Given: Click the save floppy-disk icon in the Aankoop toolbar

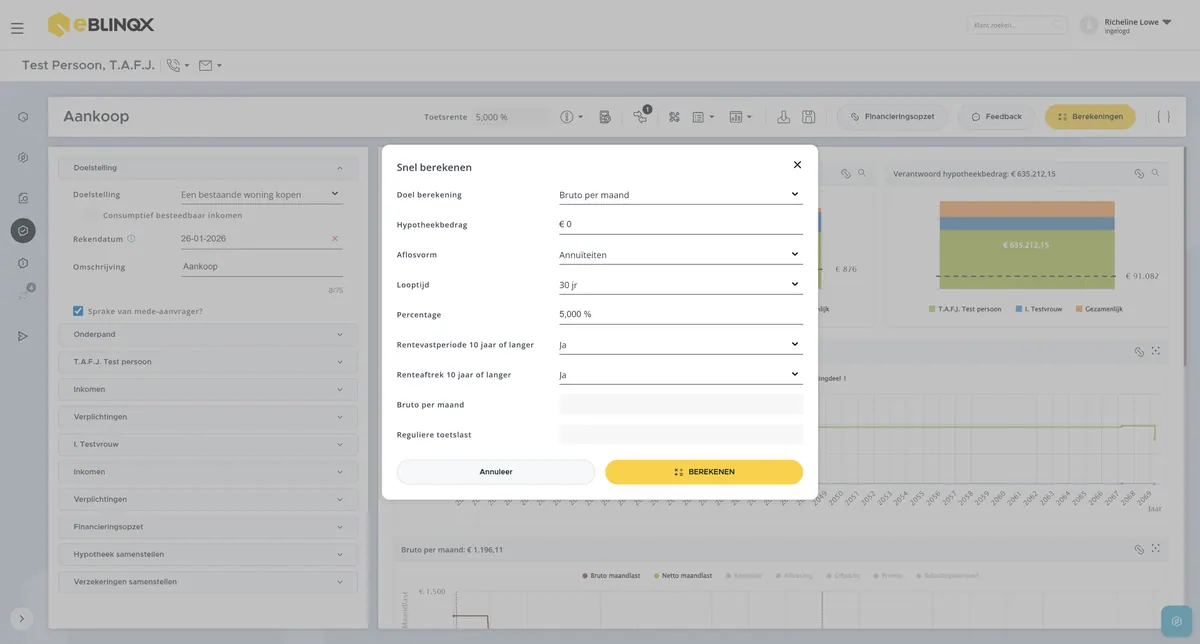Looking at the screenshot, I should click(x=808, y=117).
